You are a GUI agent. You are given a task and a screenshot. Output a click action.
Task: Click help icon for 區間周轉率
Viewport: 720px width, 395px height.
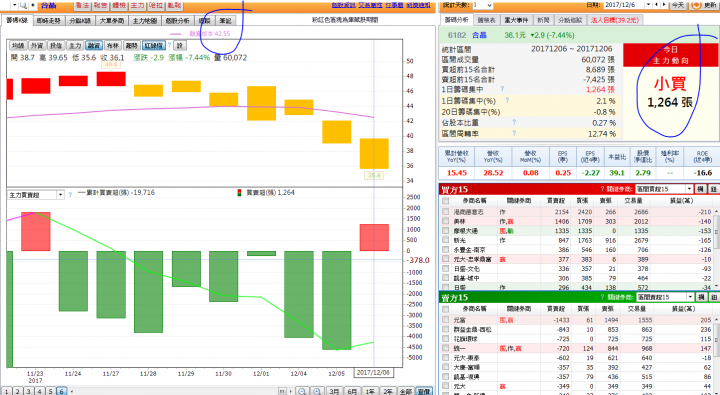click(514, 133)
